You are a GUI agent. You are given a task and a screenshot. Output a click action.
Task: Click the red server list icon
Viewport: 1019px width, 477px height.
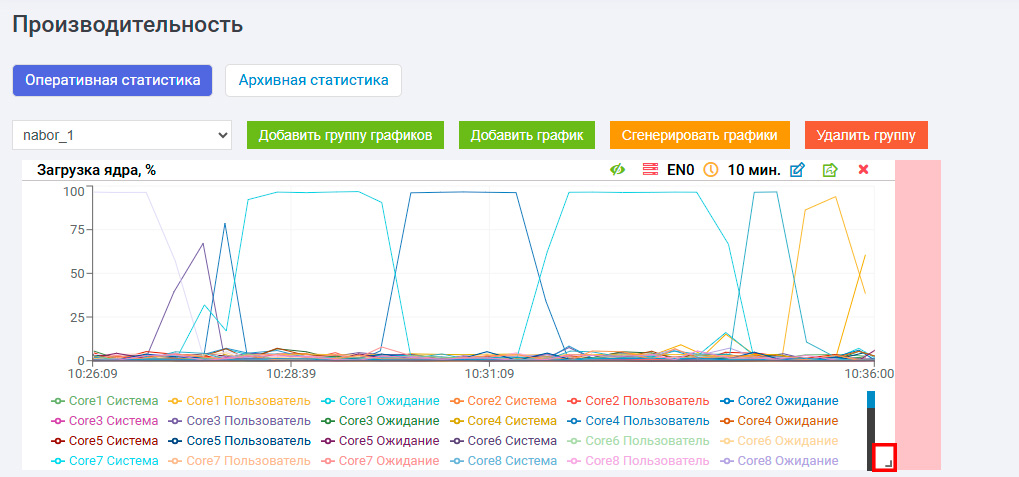[650, 170]
